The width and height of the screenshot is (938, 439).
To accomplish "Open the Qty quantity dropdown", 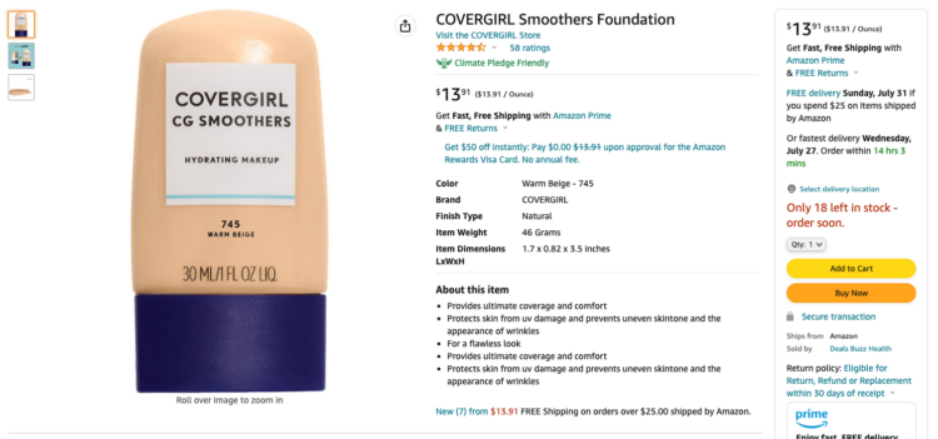I will (x=806, y=244).
